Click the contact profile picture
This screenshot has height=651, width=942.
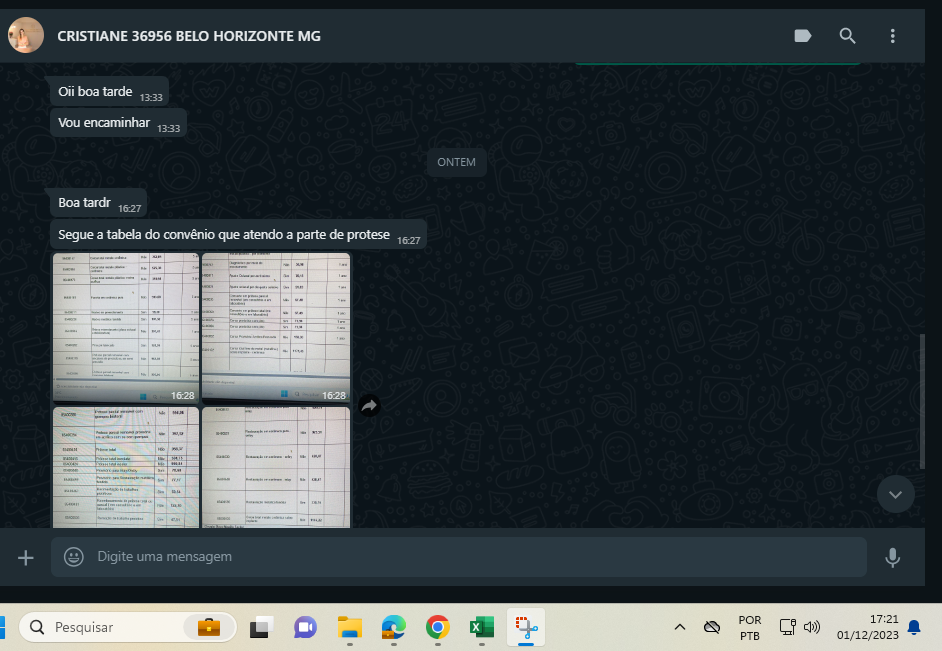point(26,36)
